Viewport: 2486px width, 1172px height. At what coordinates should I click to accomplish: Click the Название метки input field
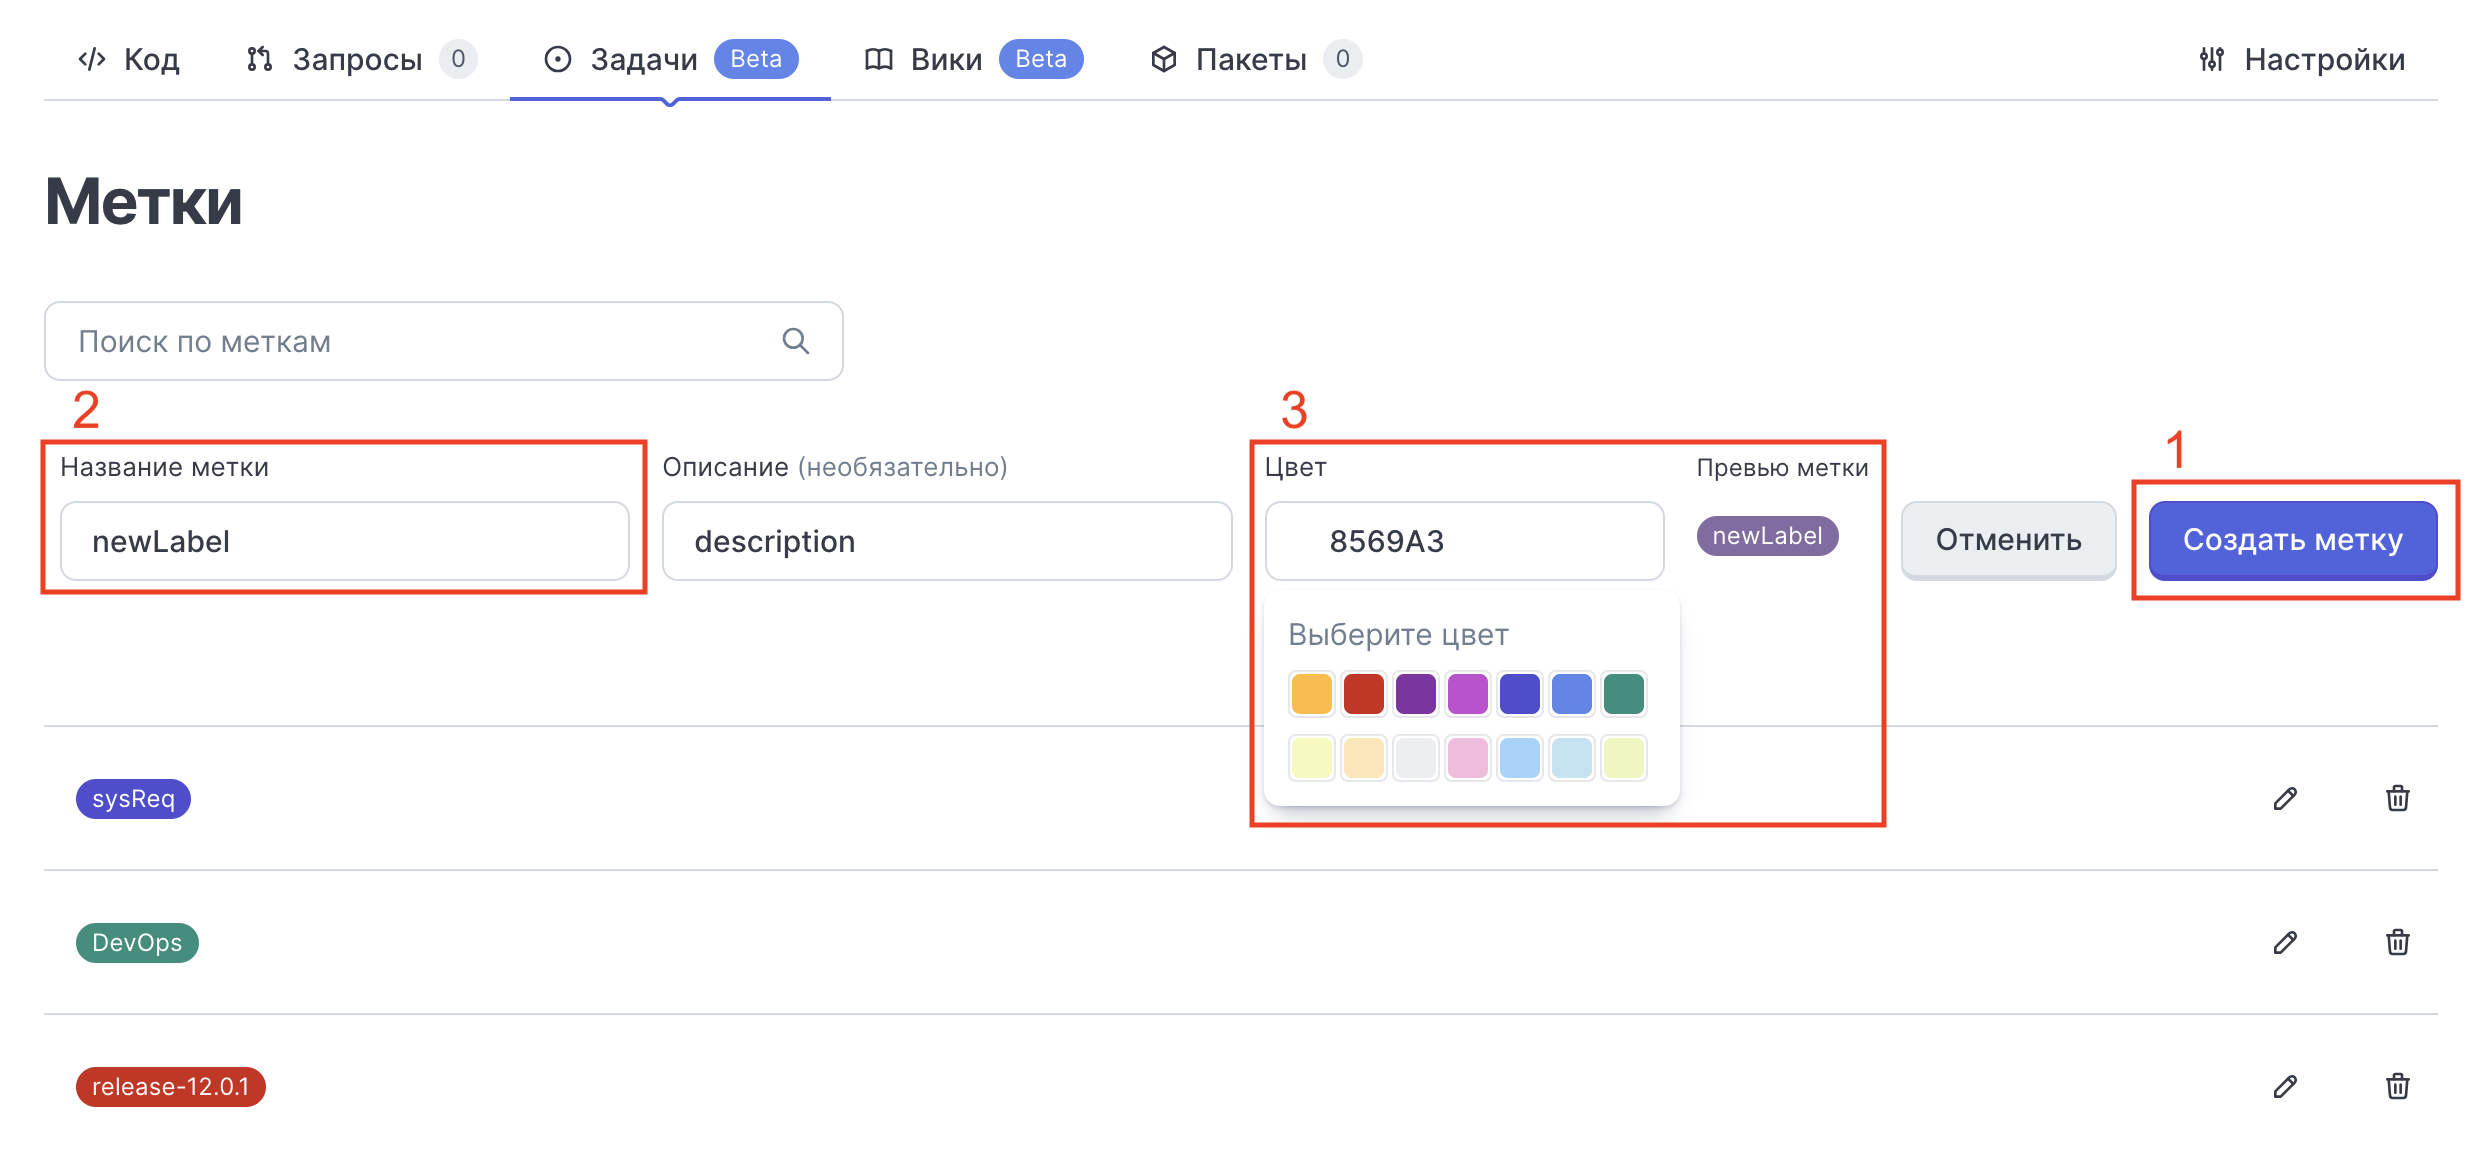(345, 541)
